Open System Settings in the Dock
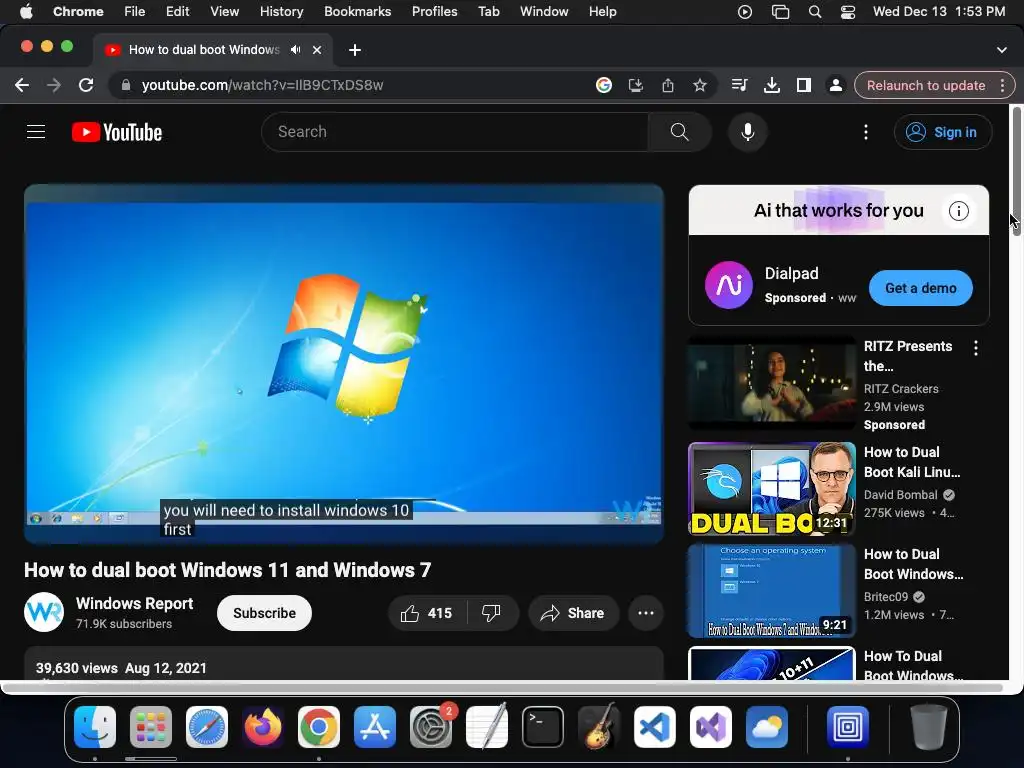This screenshot has width=1024, height=768. tap(431, 726)
